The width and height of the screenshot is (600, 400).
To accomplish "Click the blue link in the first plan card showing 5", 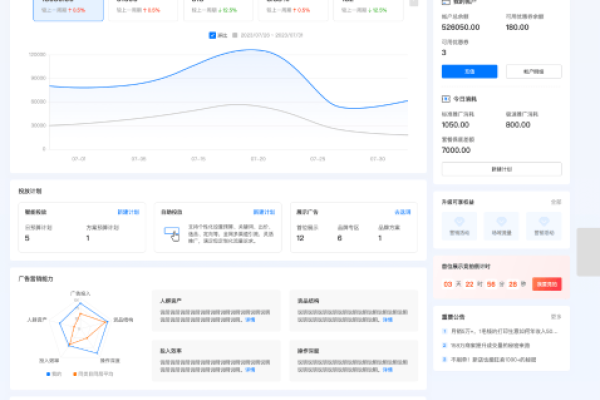I will 128,212.
